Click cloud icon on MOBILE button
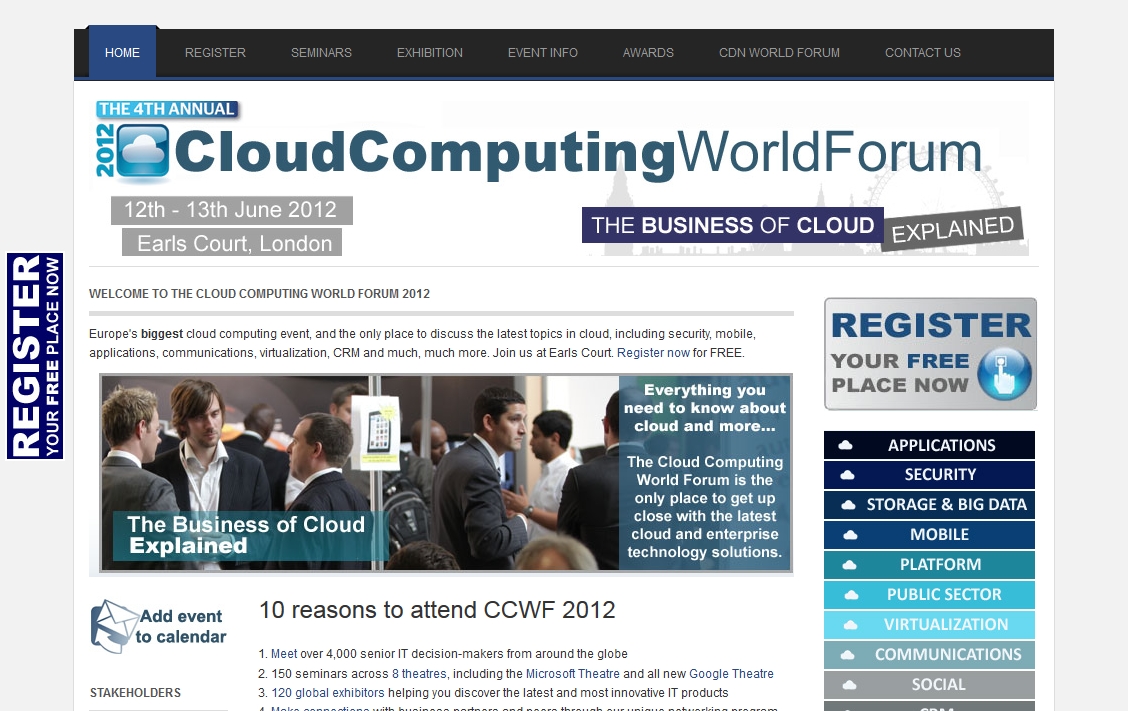Screen dimensions: 1128x711 pyautogui.click(x=850, y=535)
